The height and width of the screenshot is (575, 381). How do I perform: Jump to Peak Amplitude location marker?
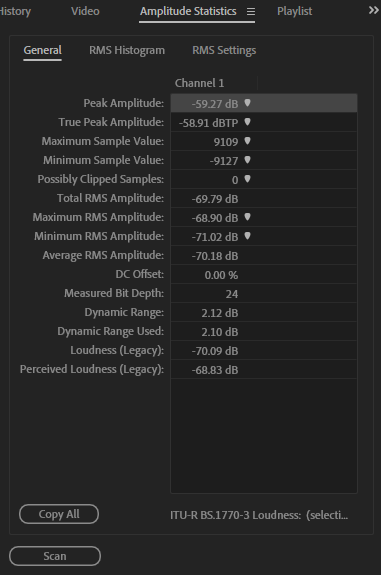point(248,103)
